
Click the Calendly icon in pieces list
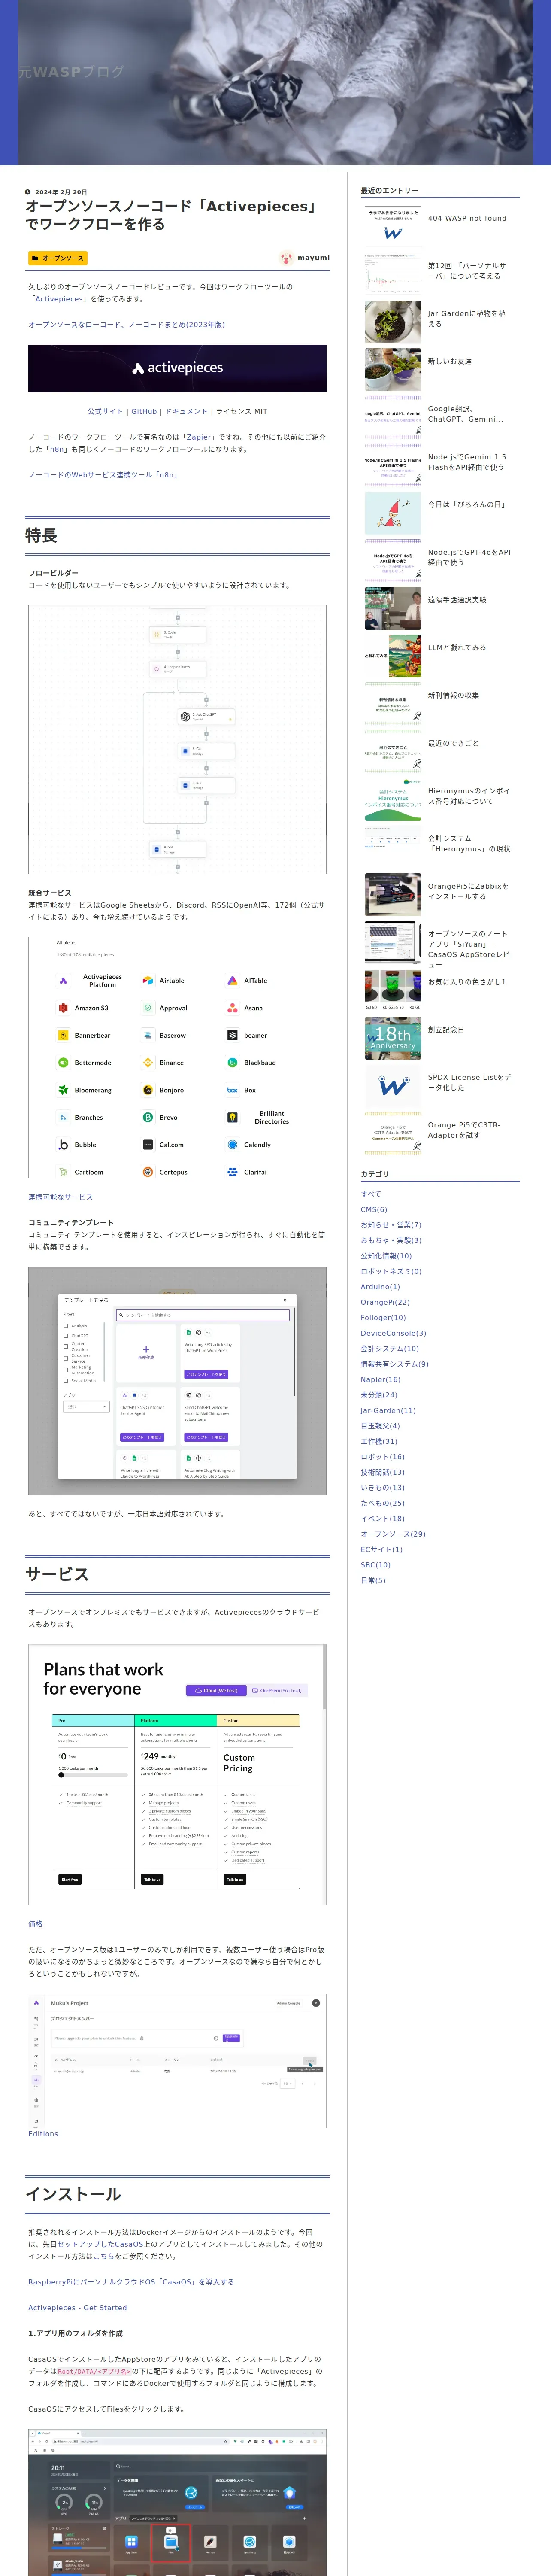[x=232, y=1144]
